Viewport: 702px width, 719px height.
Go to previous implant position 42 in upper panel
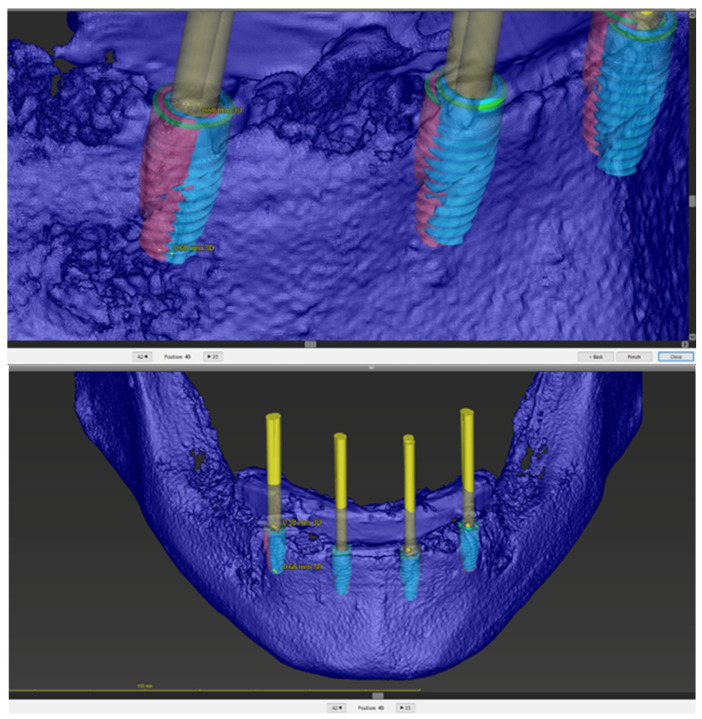(x=142, y=357)
